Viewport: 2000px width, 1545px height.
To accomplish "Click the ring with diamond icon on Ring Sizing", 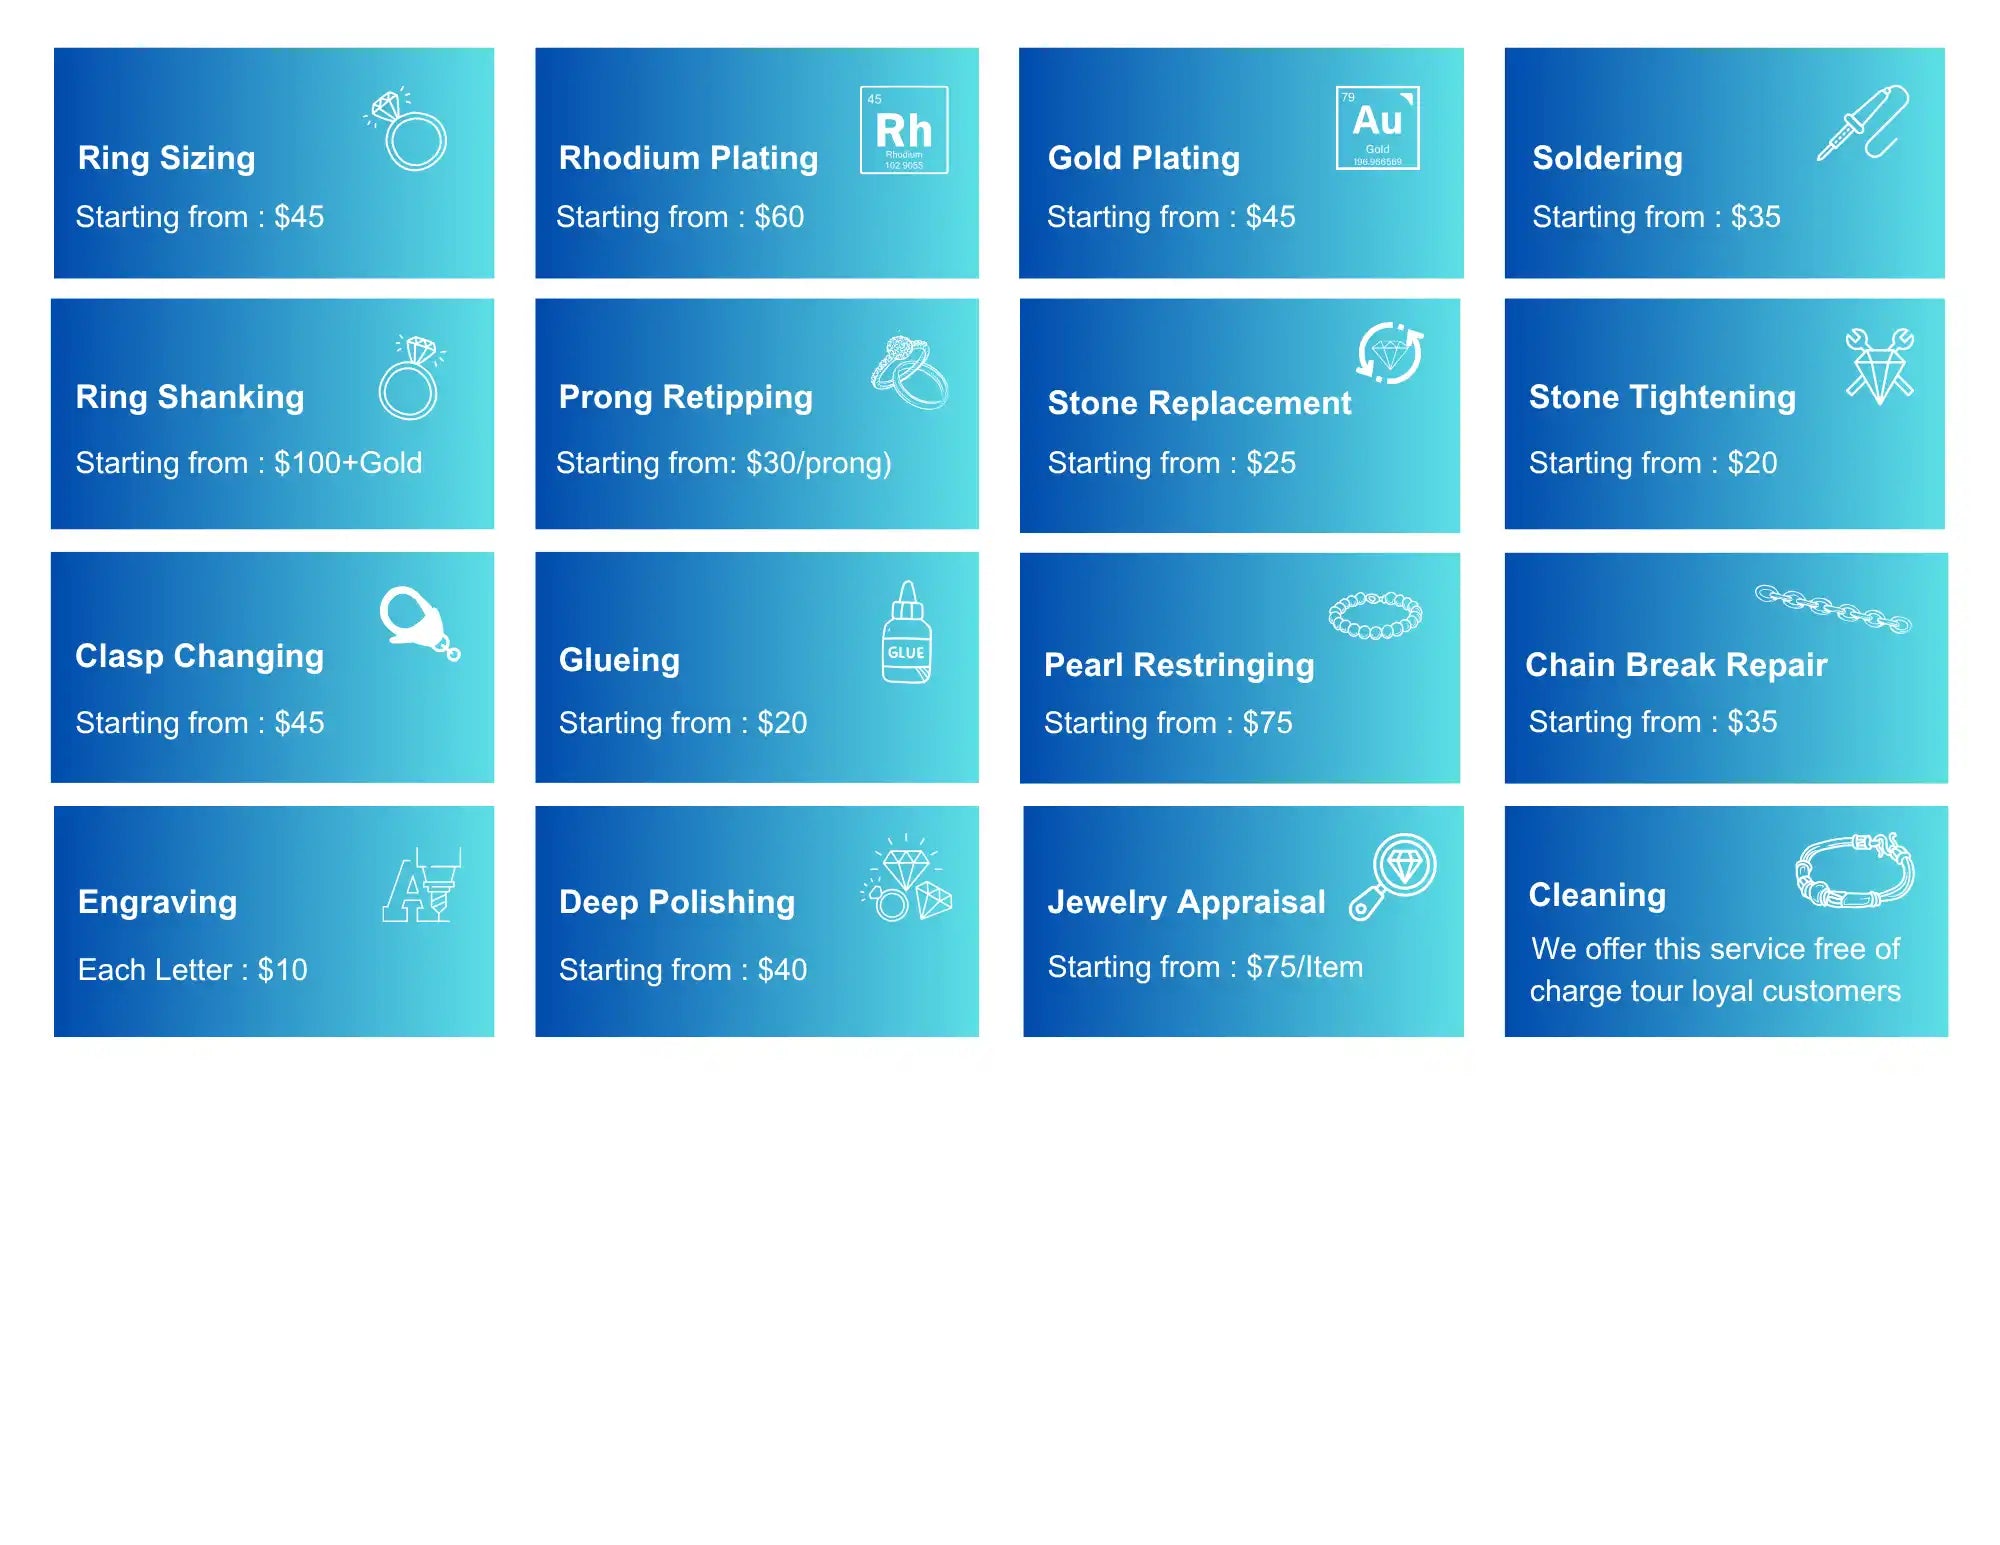I will point(405,129).
